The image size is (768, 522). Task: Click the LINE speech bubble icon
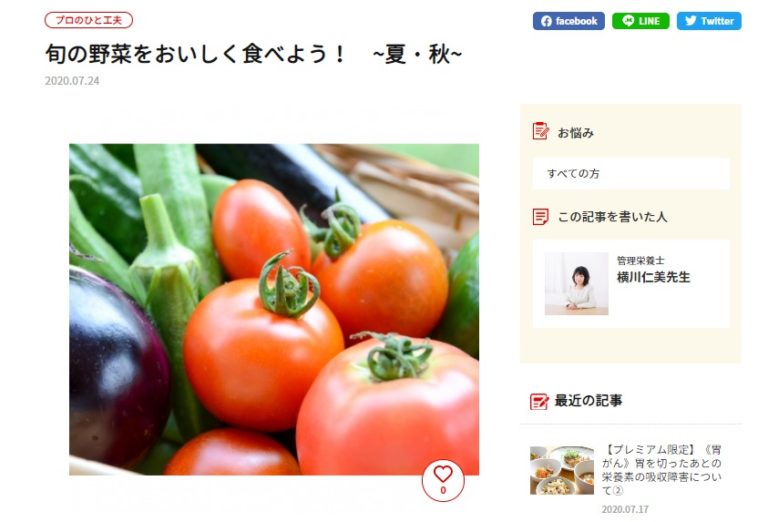(x=628, y=21)
